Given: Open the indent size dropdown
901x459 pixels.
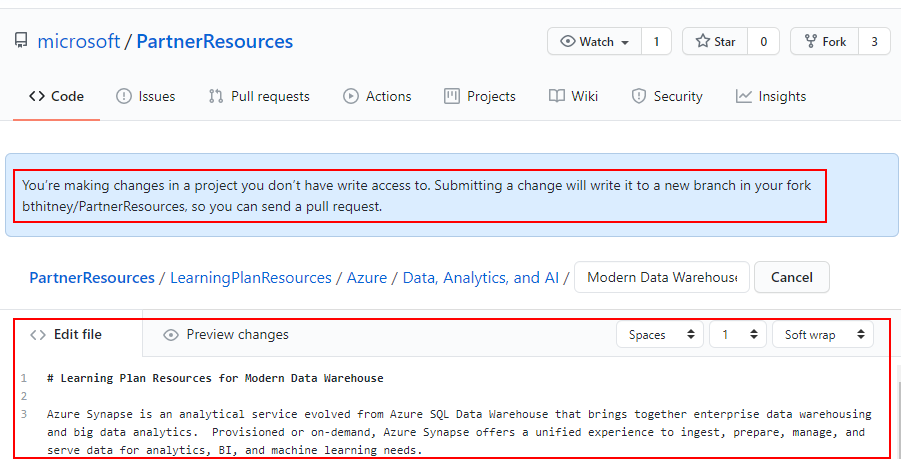Looking at the screenshot, I should coord(738,335).
